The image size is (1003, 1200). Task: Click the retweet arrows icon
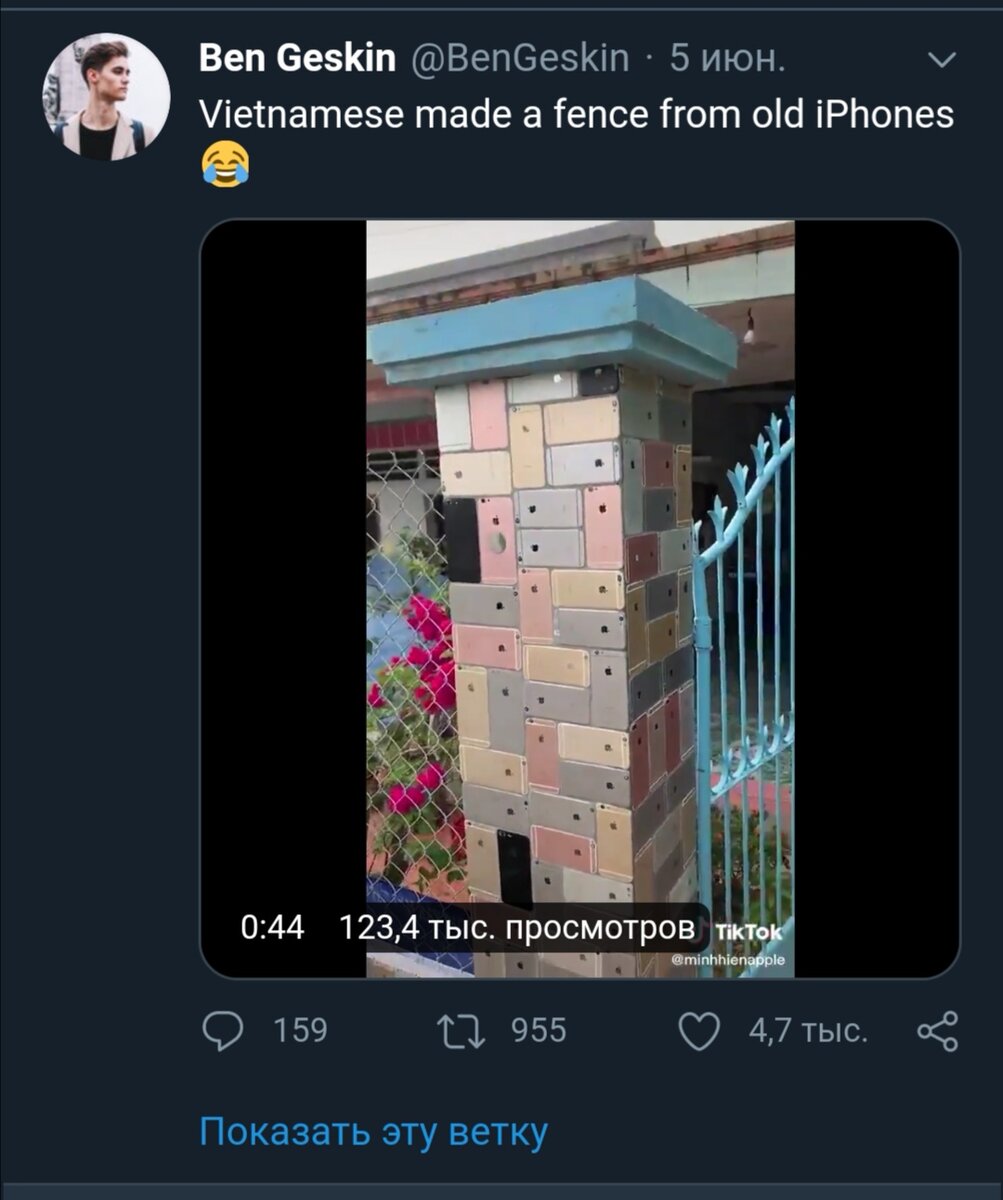[462, 1031]
